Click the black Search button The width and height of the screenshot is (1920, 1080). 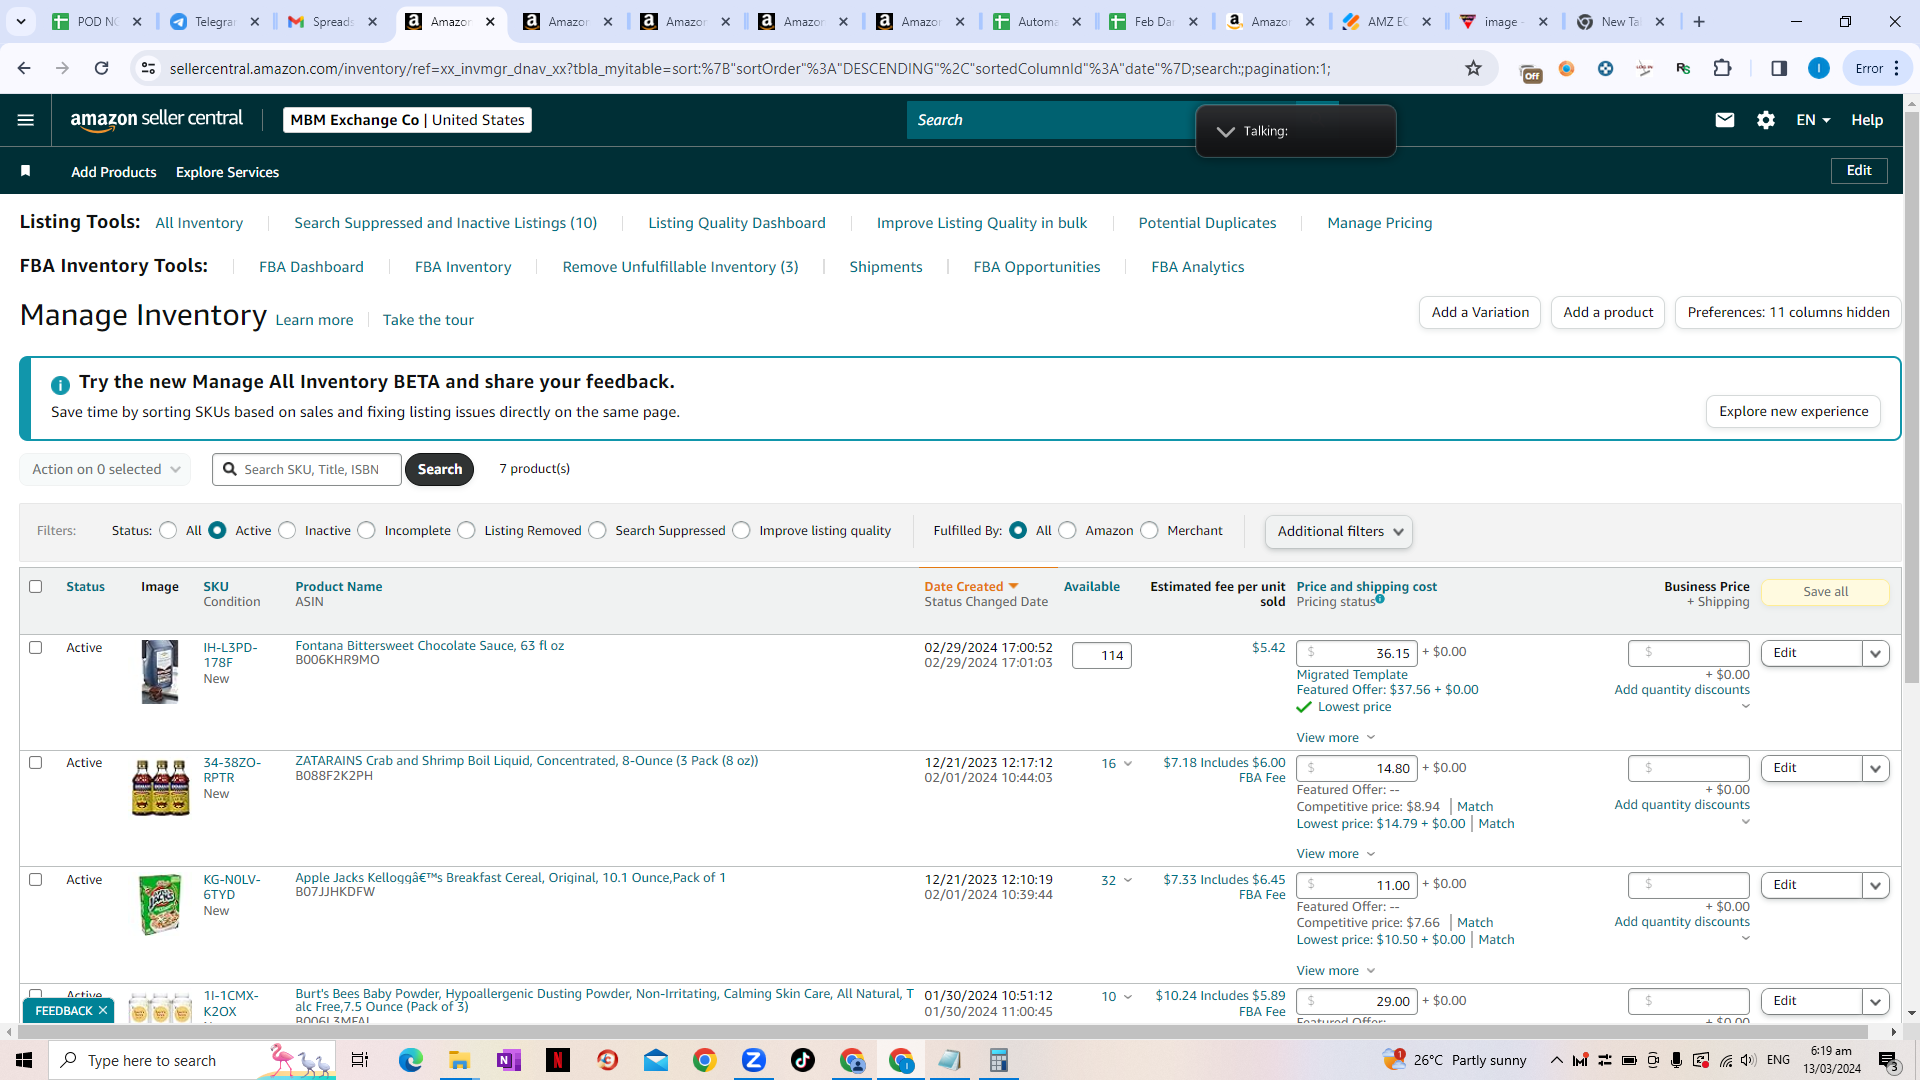tap(439, 469)
